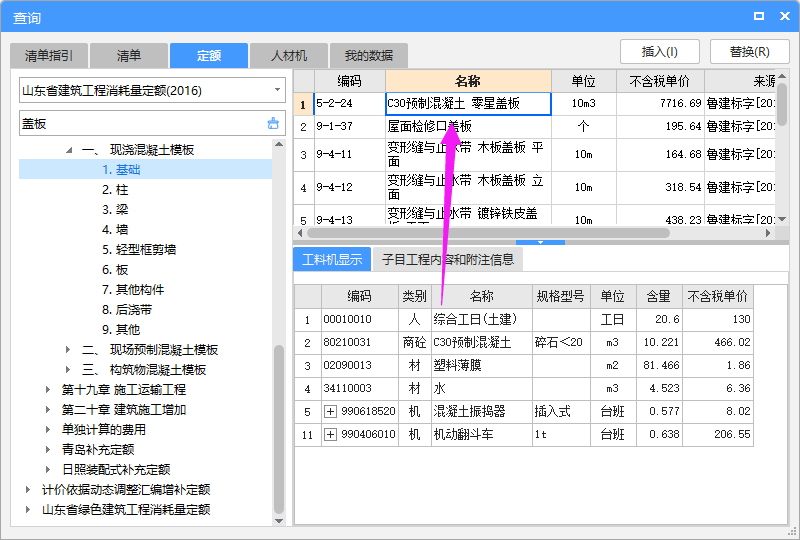This screenshot has width=800, height=540.
Task: Select code cell 9-4-11
Action: tap(349, 154)
